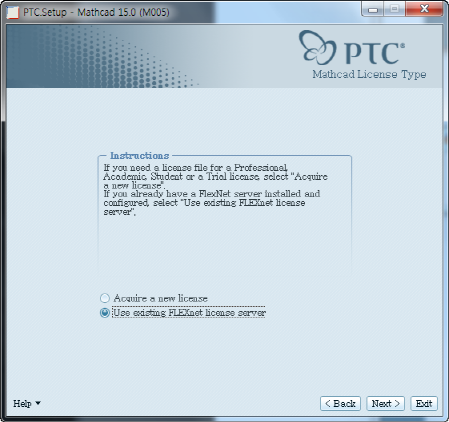449x422 pixels.
Task: Click the maximize button in title bar
Action: point(394,9)
